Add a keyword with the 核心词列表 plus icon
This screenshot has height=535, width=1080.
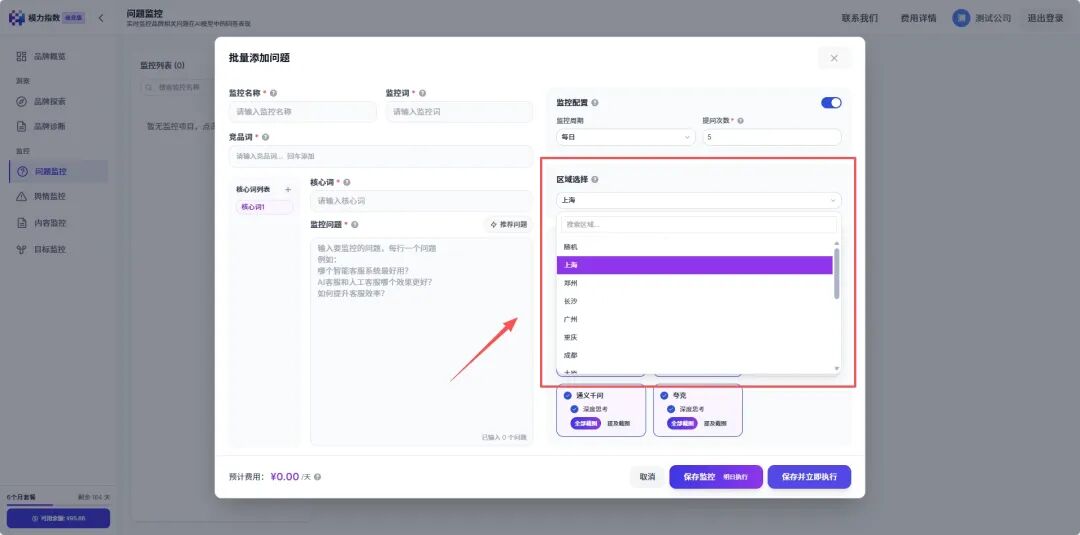(288, 189)
